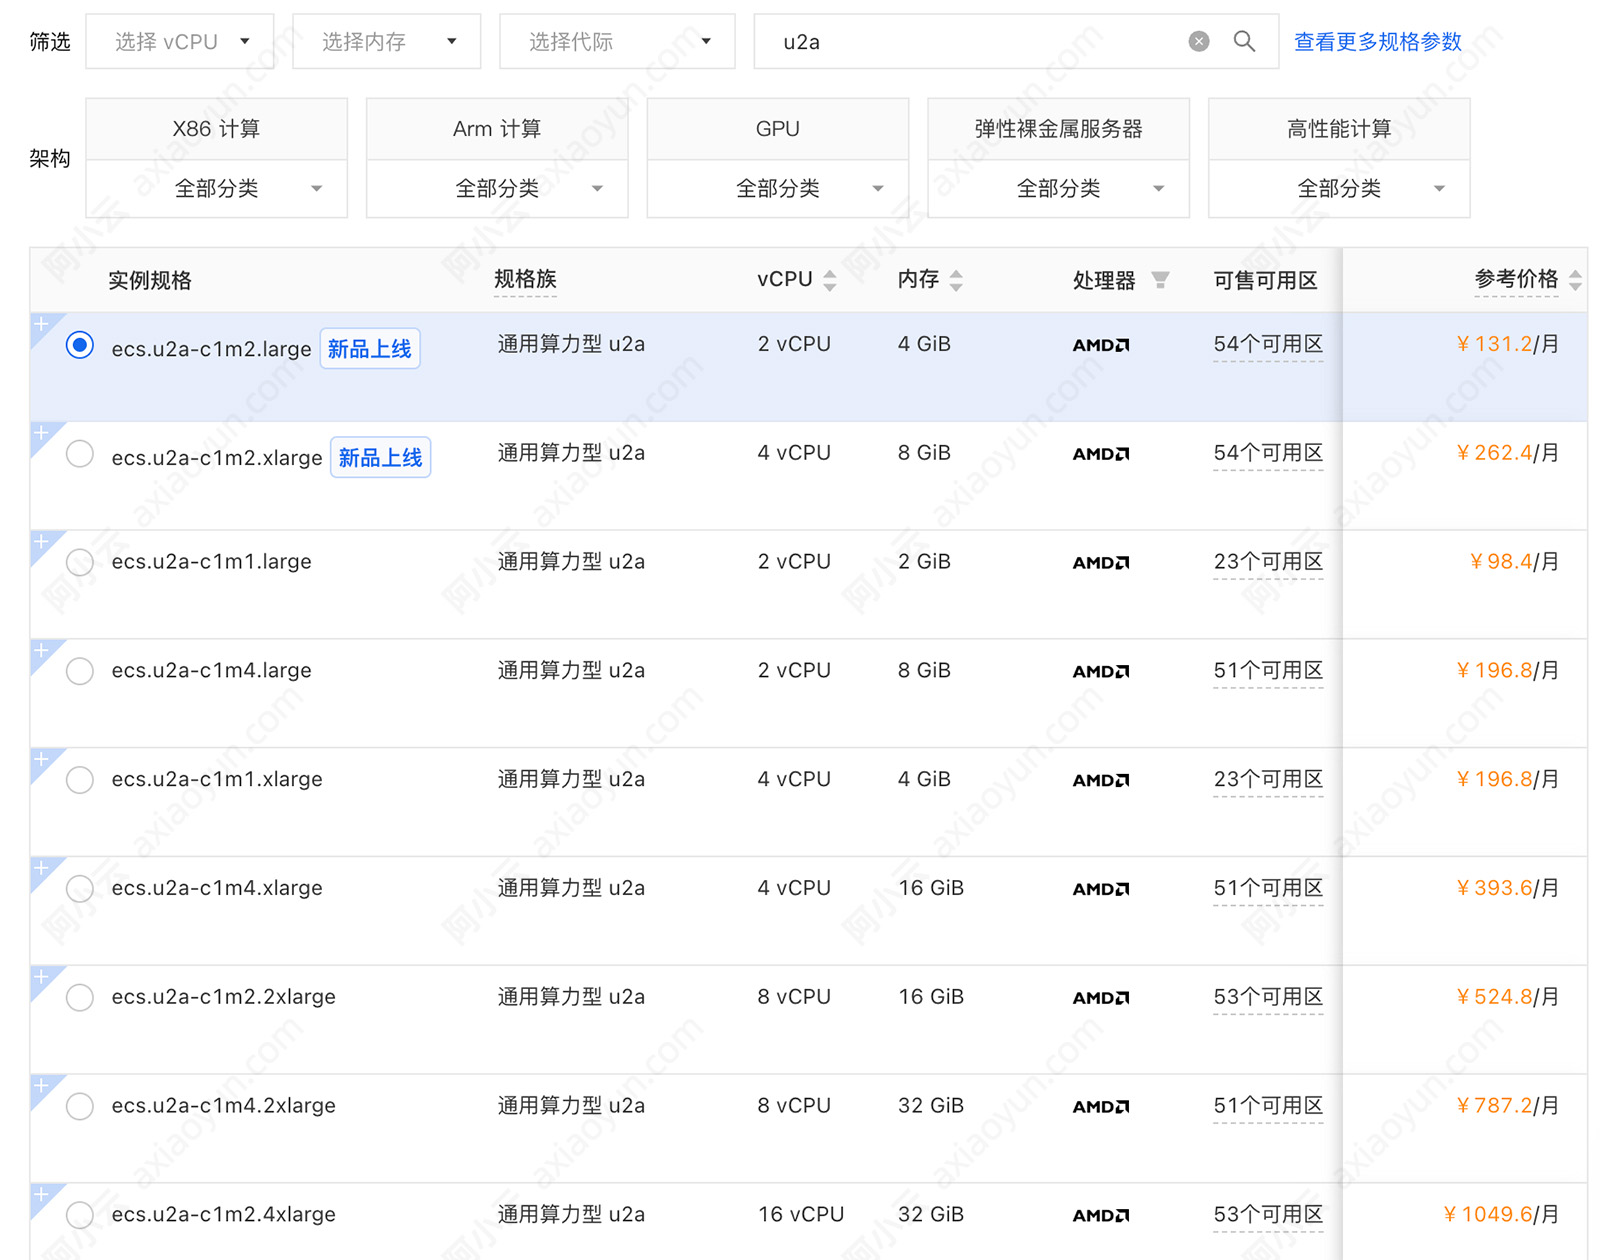Click AMD logo in ecs.u2a-c1m4.xlarge row
This screenshot has width=1600, height=1260.
point(1101,889)
